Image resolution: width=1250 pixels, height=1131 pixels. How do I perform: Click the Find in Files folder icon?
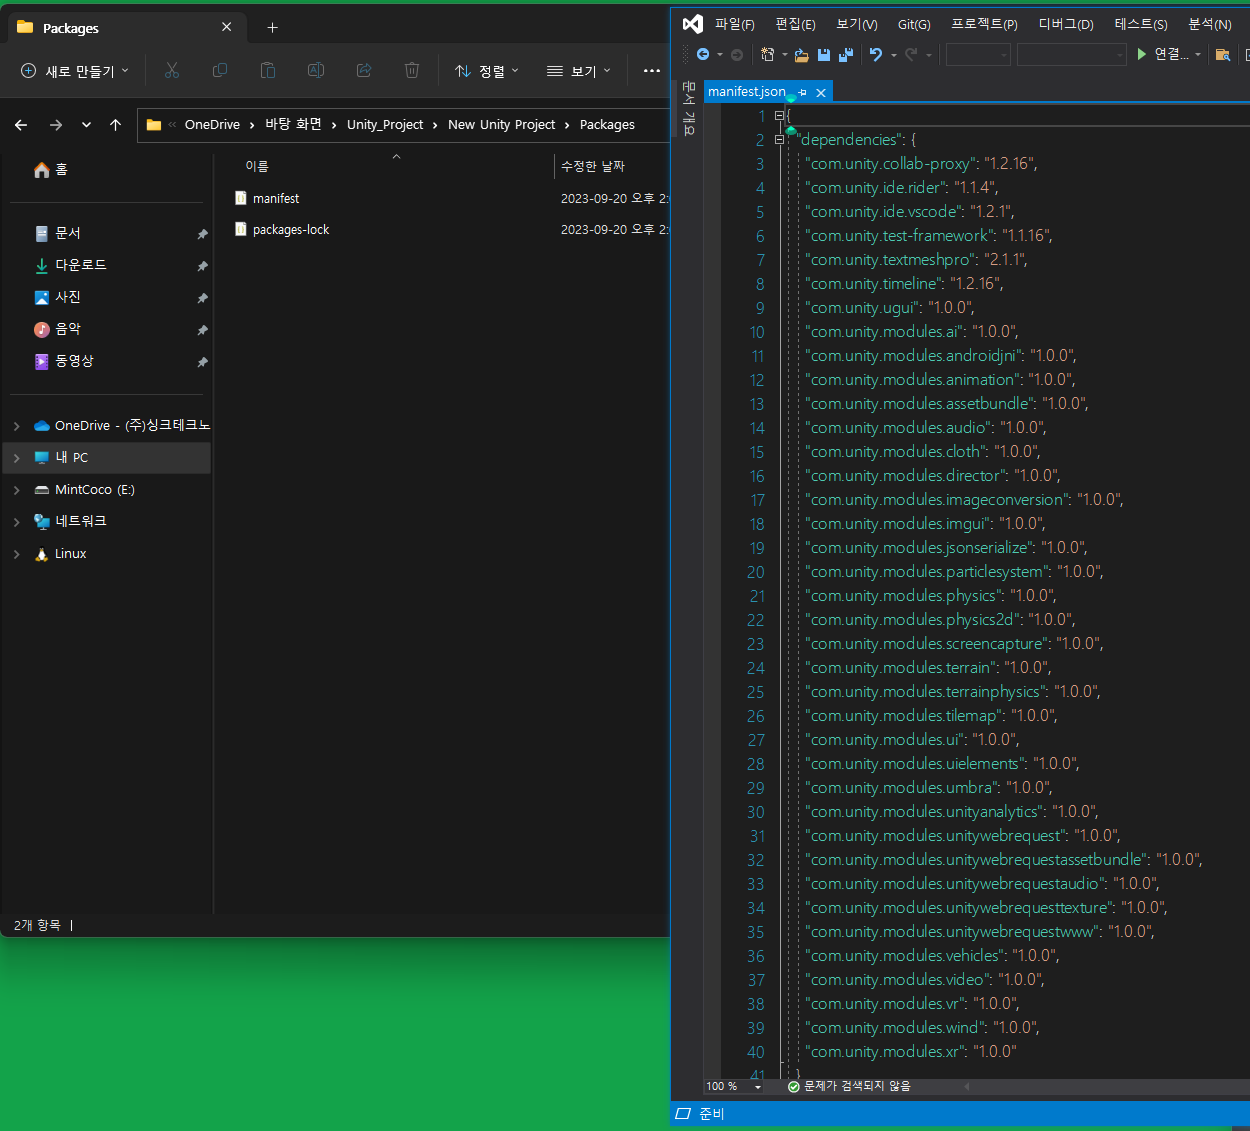tap(1222, 54)
